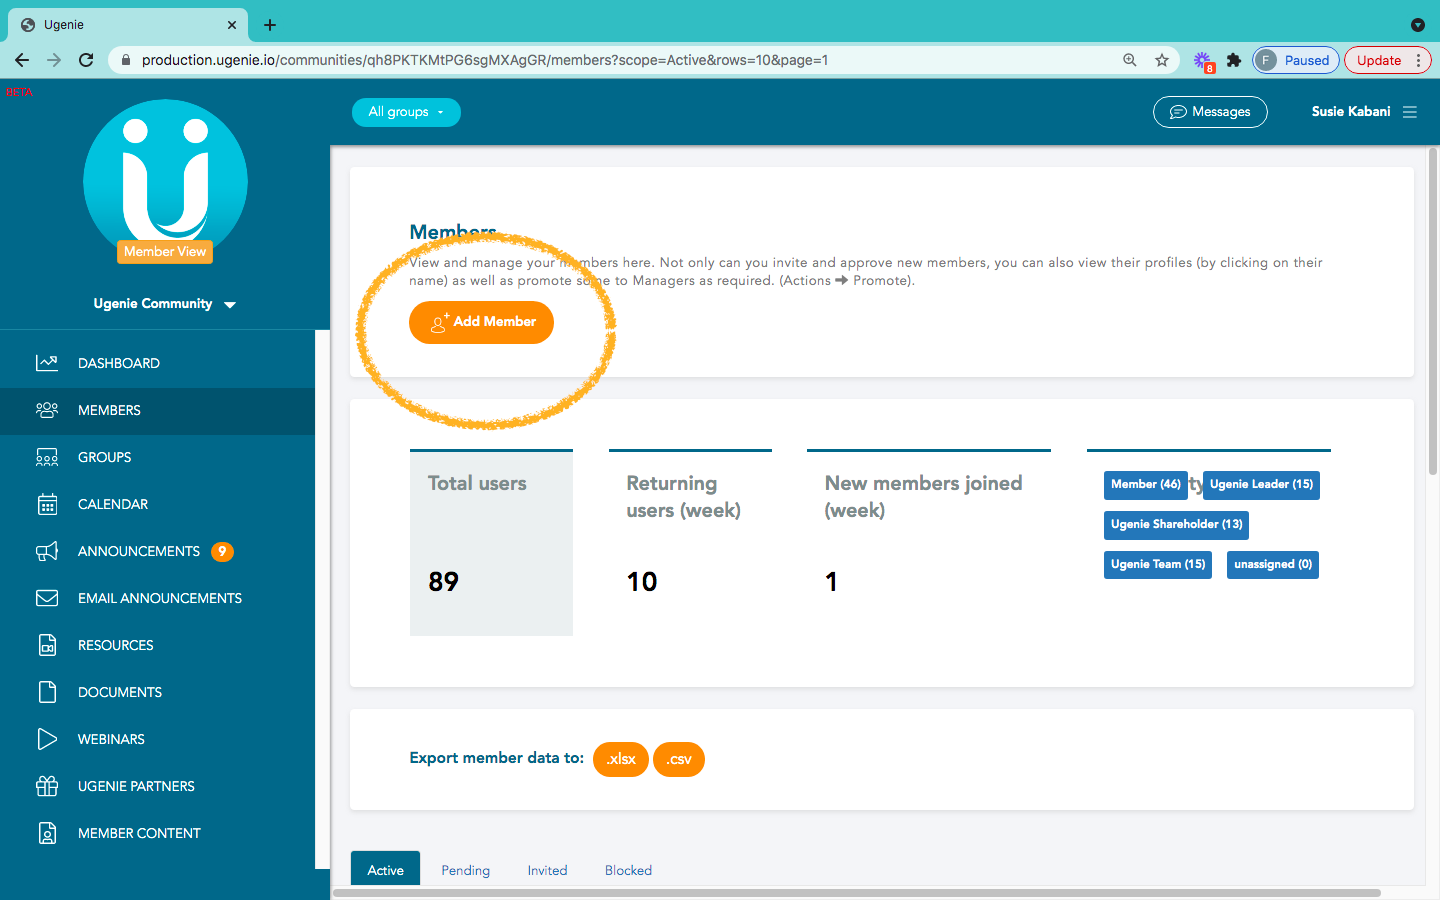The image size is (1440, 900).
Task: Click the New members joined count 1
Action: (831, 582)
